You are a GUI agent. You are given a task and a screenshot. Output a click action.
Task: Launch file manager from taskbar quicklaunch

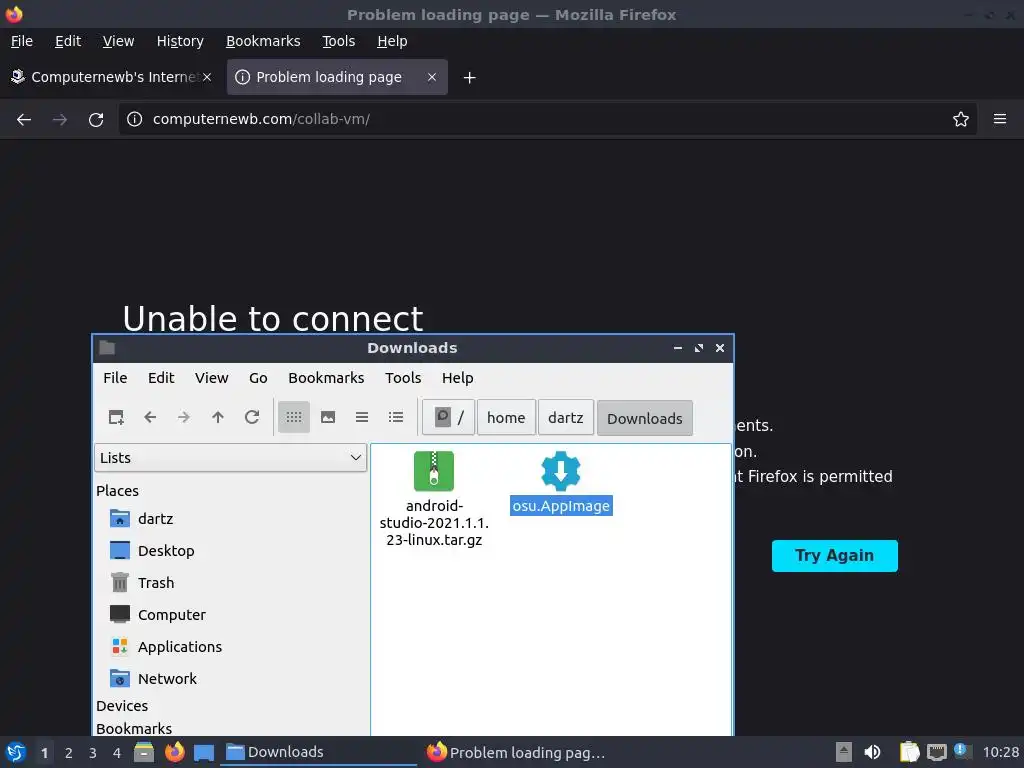click(x=144, y=752)
